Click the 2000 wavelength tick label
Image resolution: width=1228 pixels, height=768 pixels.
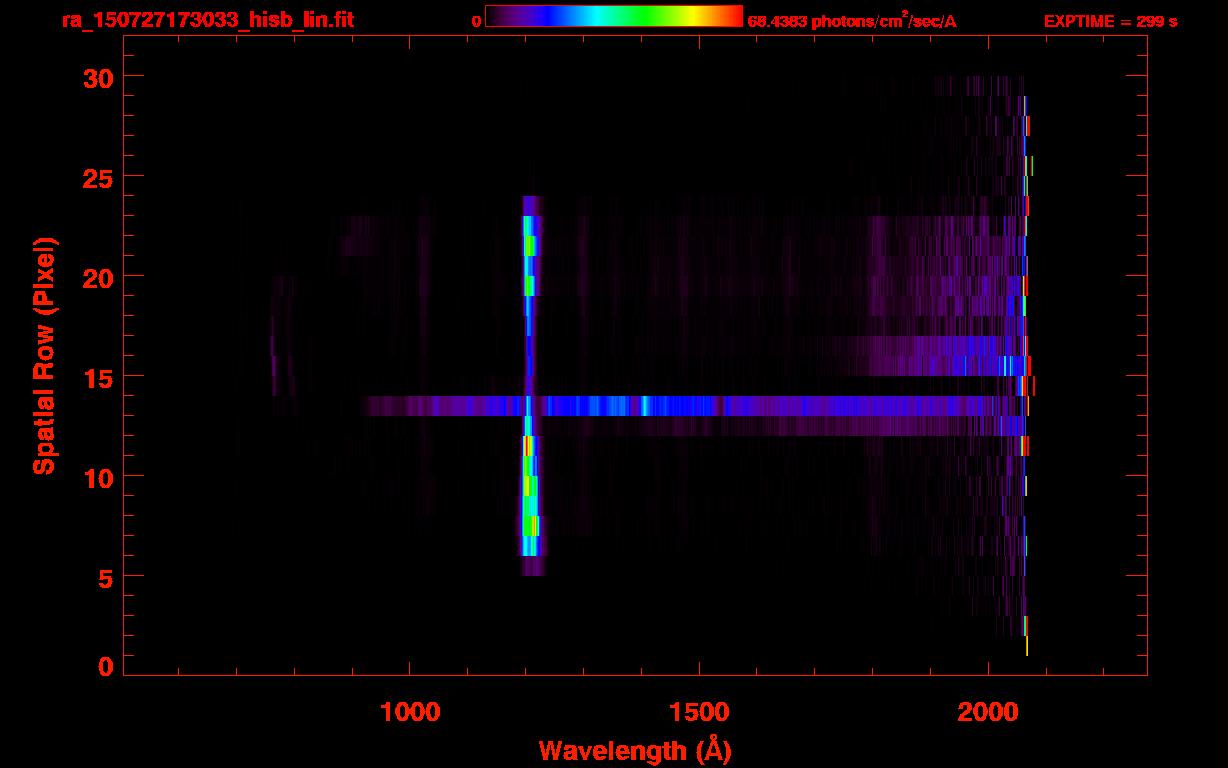pos(988,712)
